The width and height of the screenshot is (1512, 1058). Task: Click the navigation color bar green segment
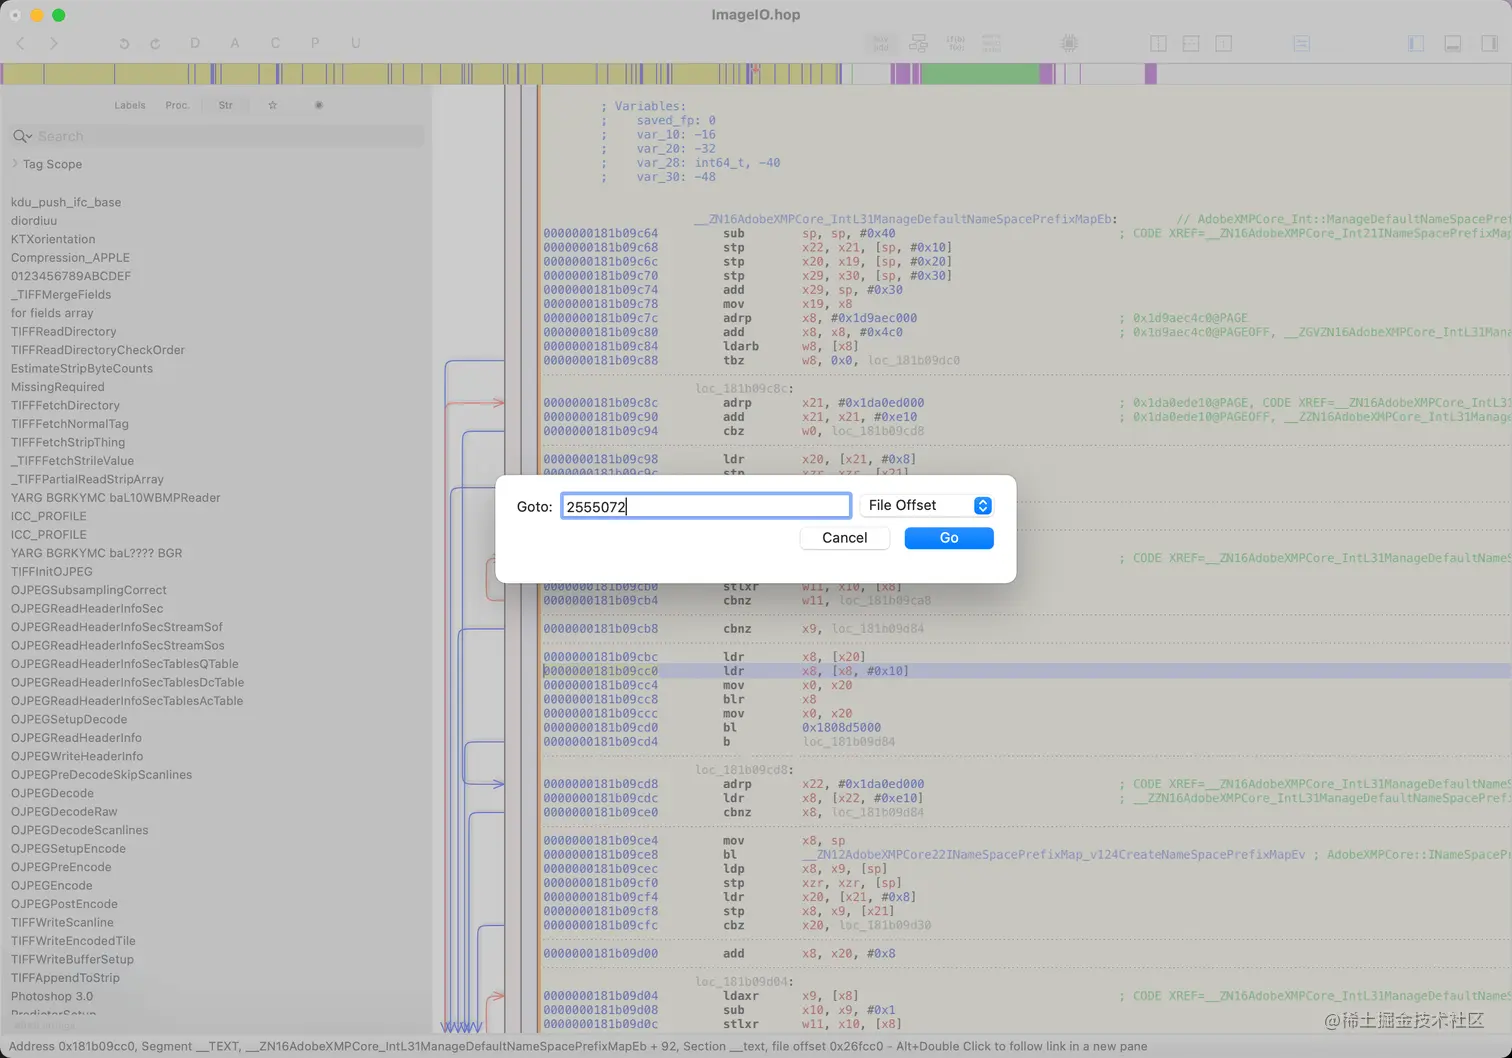click(979, 73)
